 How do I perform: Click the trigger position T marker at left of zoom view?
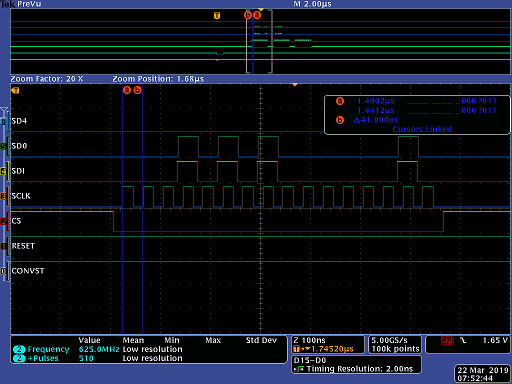(x=15, y=90)
